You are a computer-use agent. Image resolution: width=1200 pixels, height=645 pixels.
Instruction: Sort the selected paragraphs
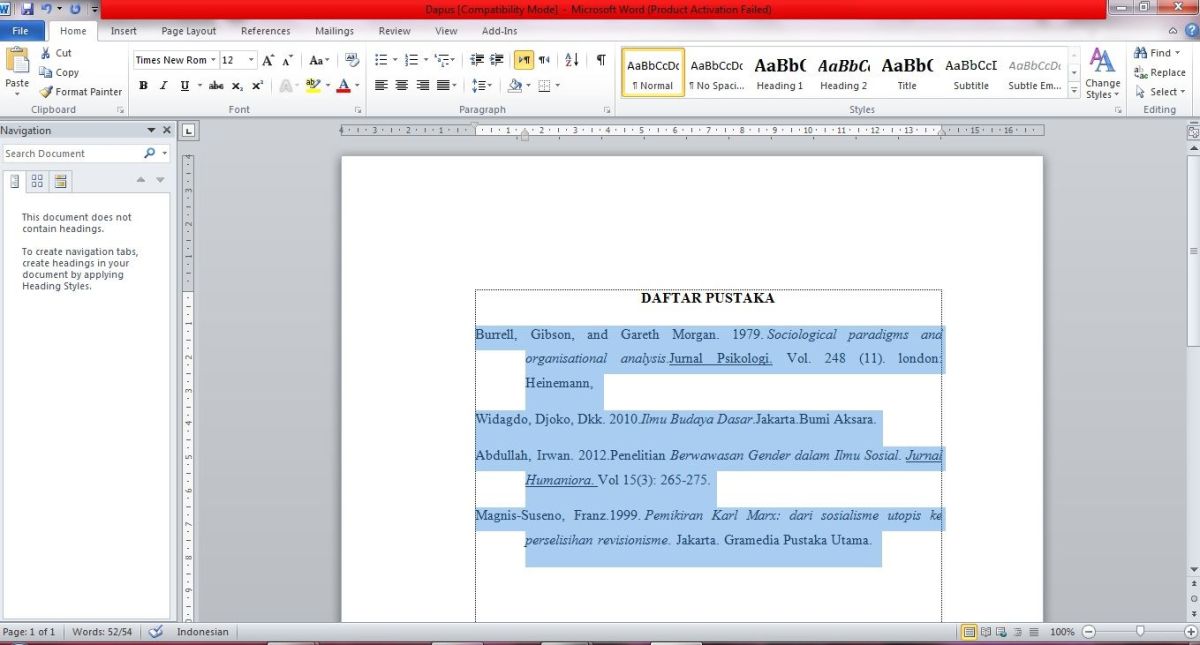(x=572, y=60)
